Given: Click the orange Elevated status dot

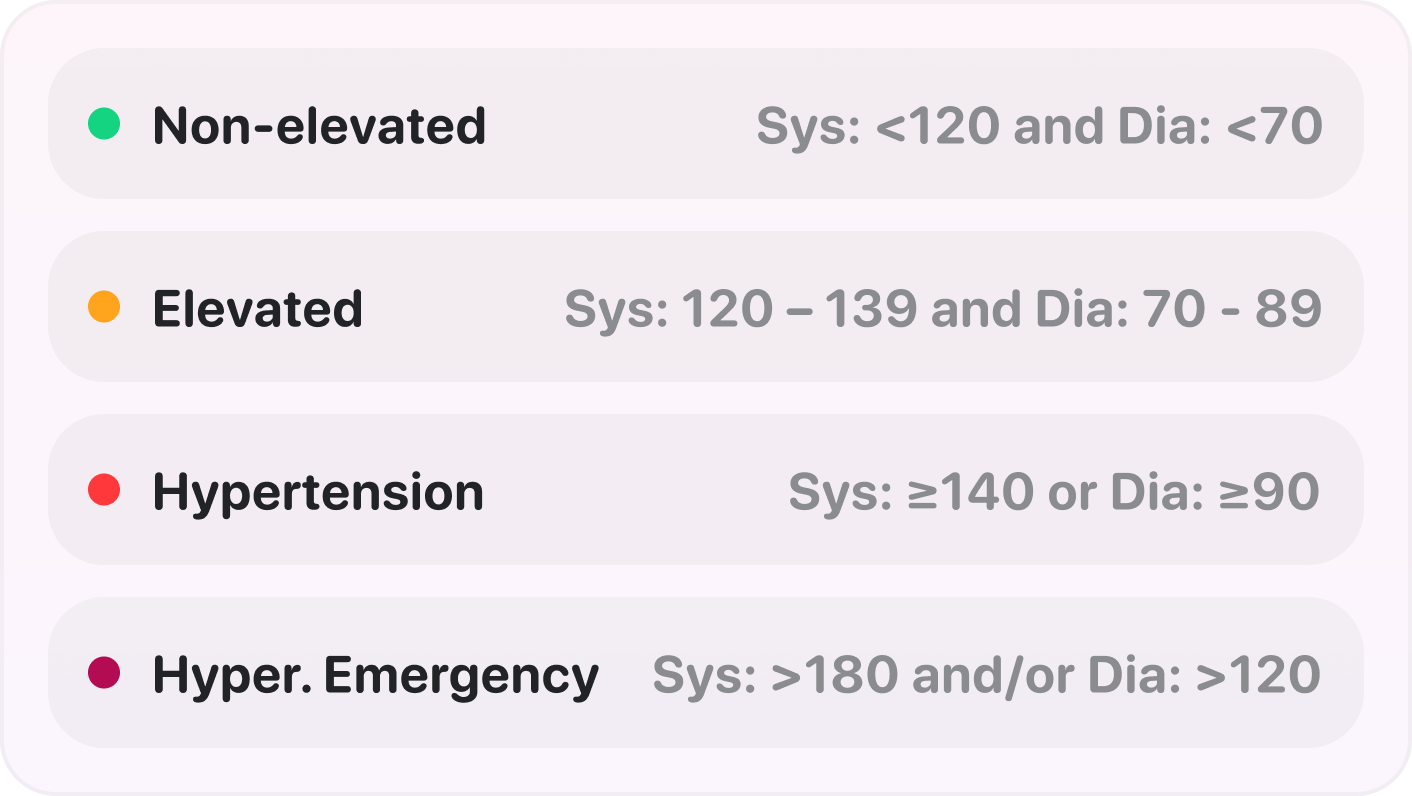Looking at the screenshot, I should click(x=104, y=307).
